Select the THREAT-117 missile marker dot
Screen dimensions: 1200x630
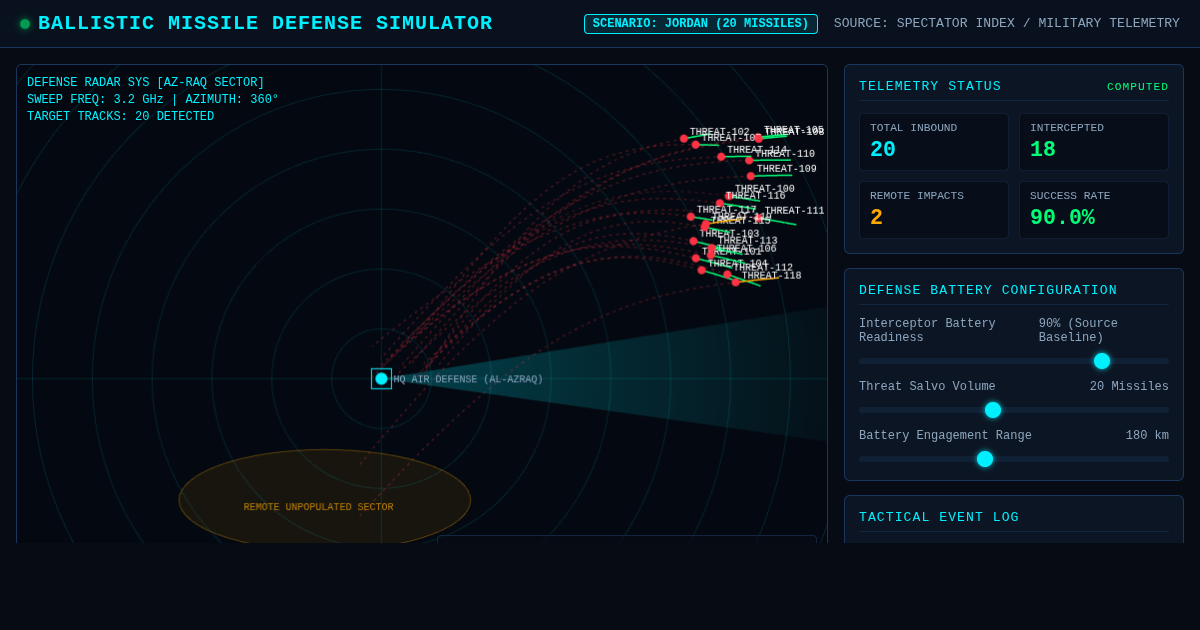[x=691, y=217]
